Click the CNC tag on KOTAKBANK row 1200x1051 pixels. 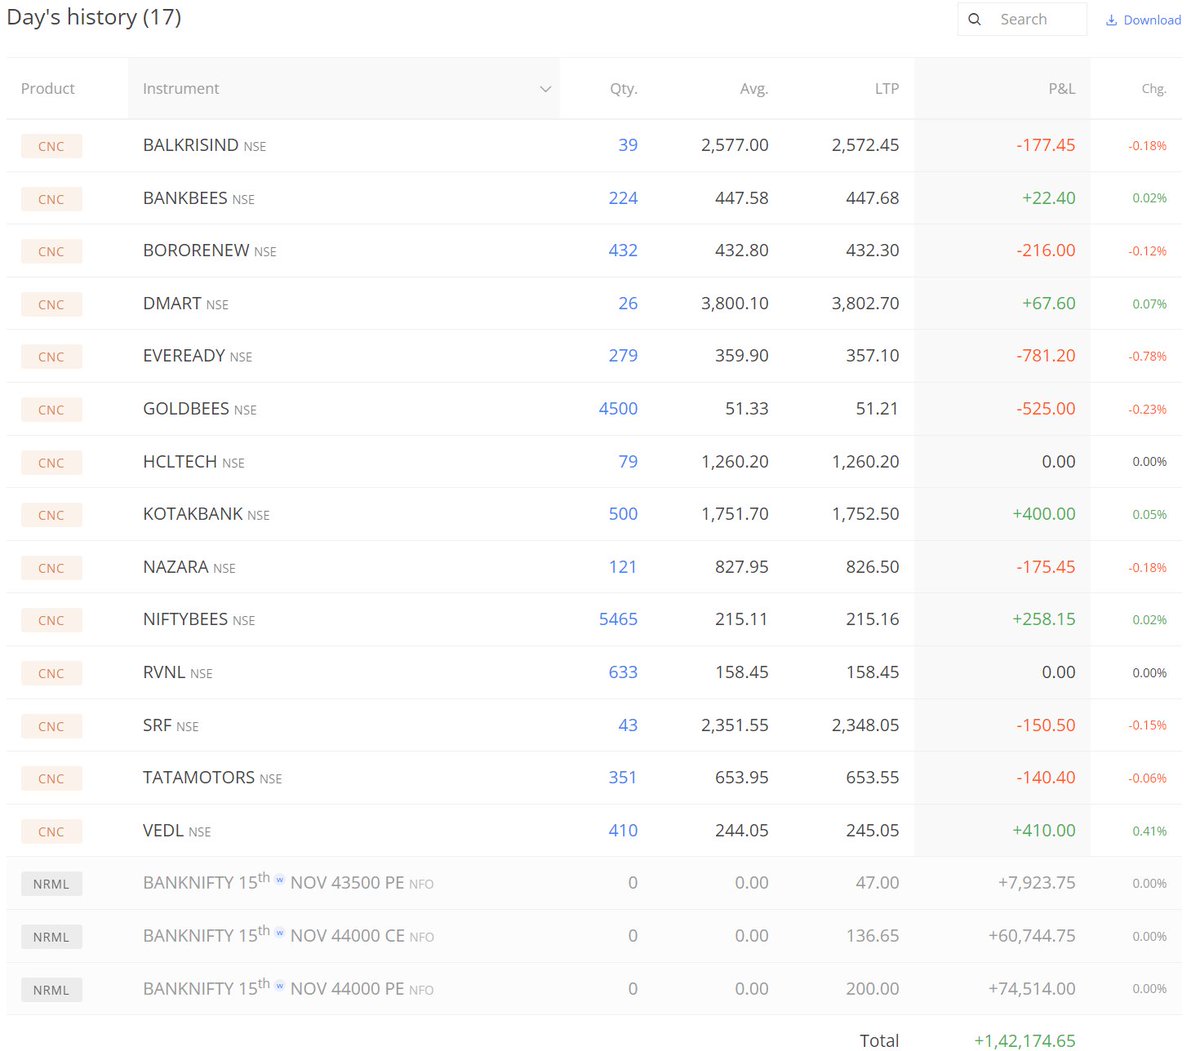coord(51,515)
